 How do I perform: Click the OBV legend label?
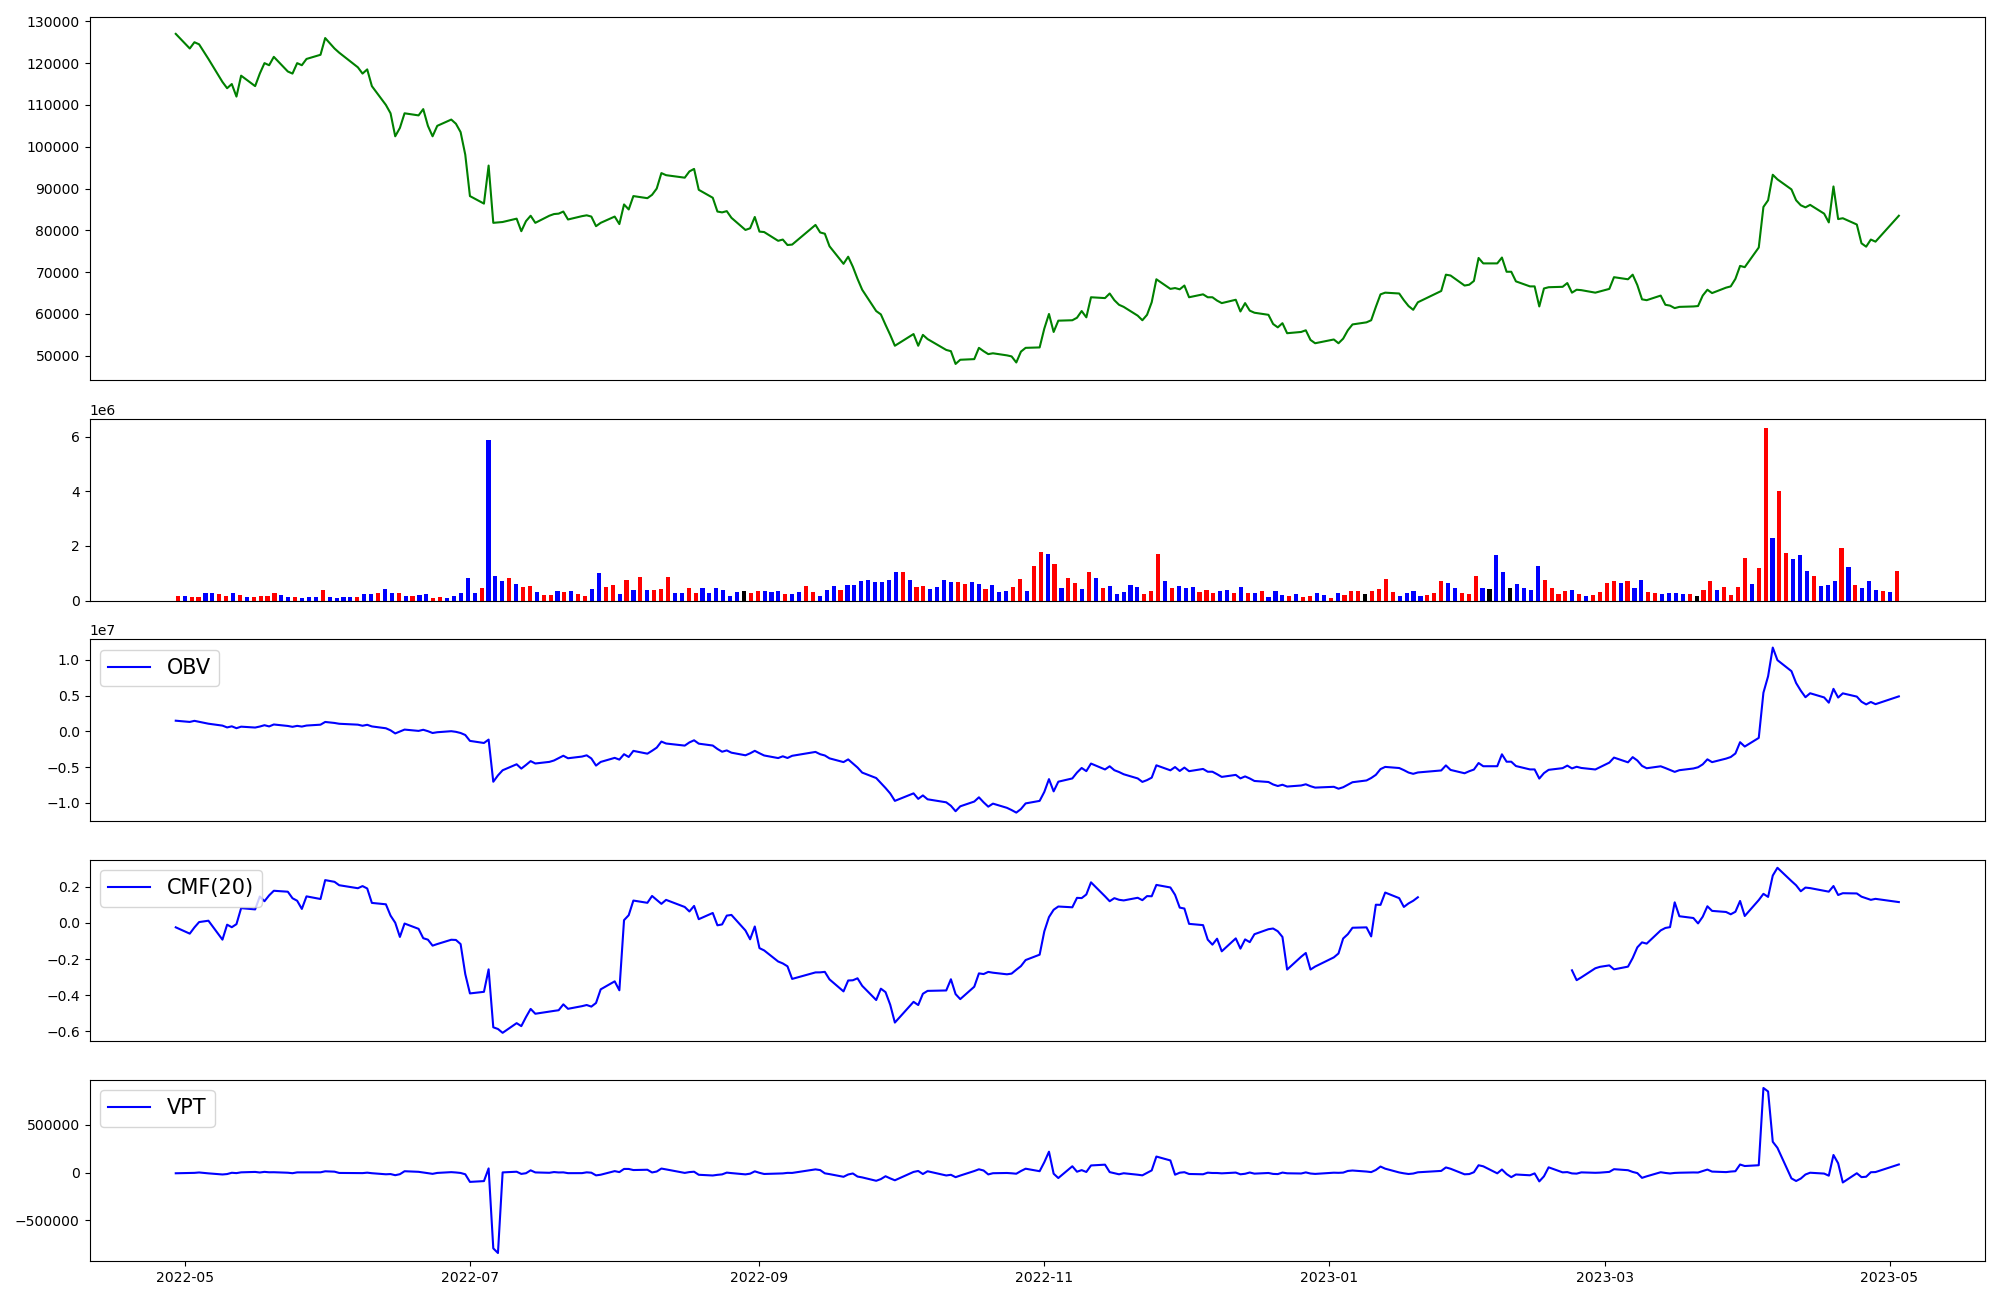[188, 667]
